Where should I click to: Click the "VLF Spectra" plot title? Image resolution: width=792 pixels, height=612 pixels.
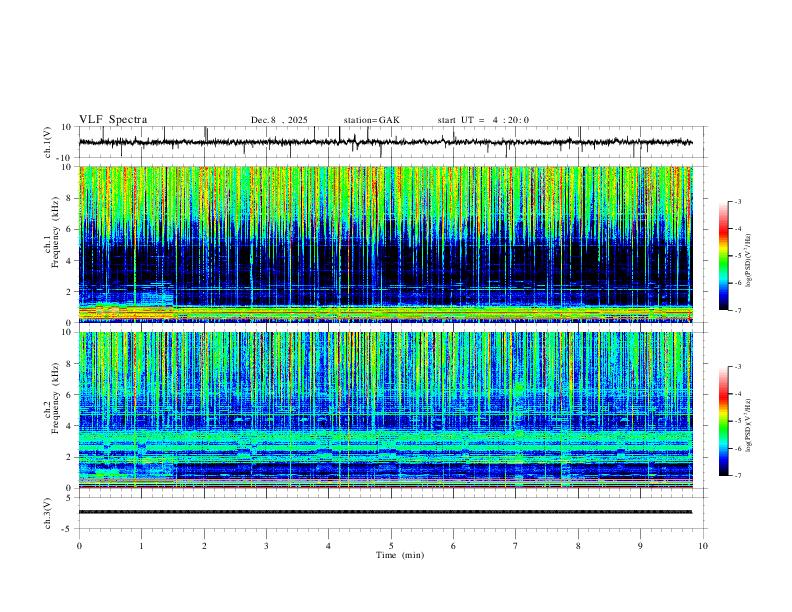113,120
